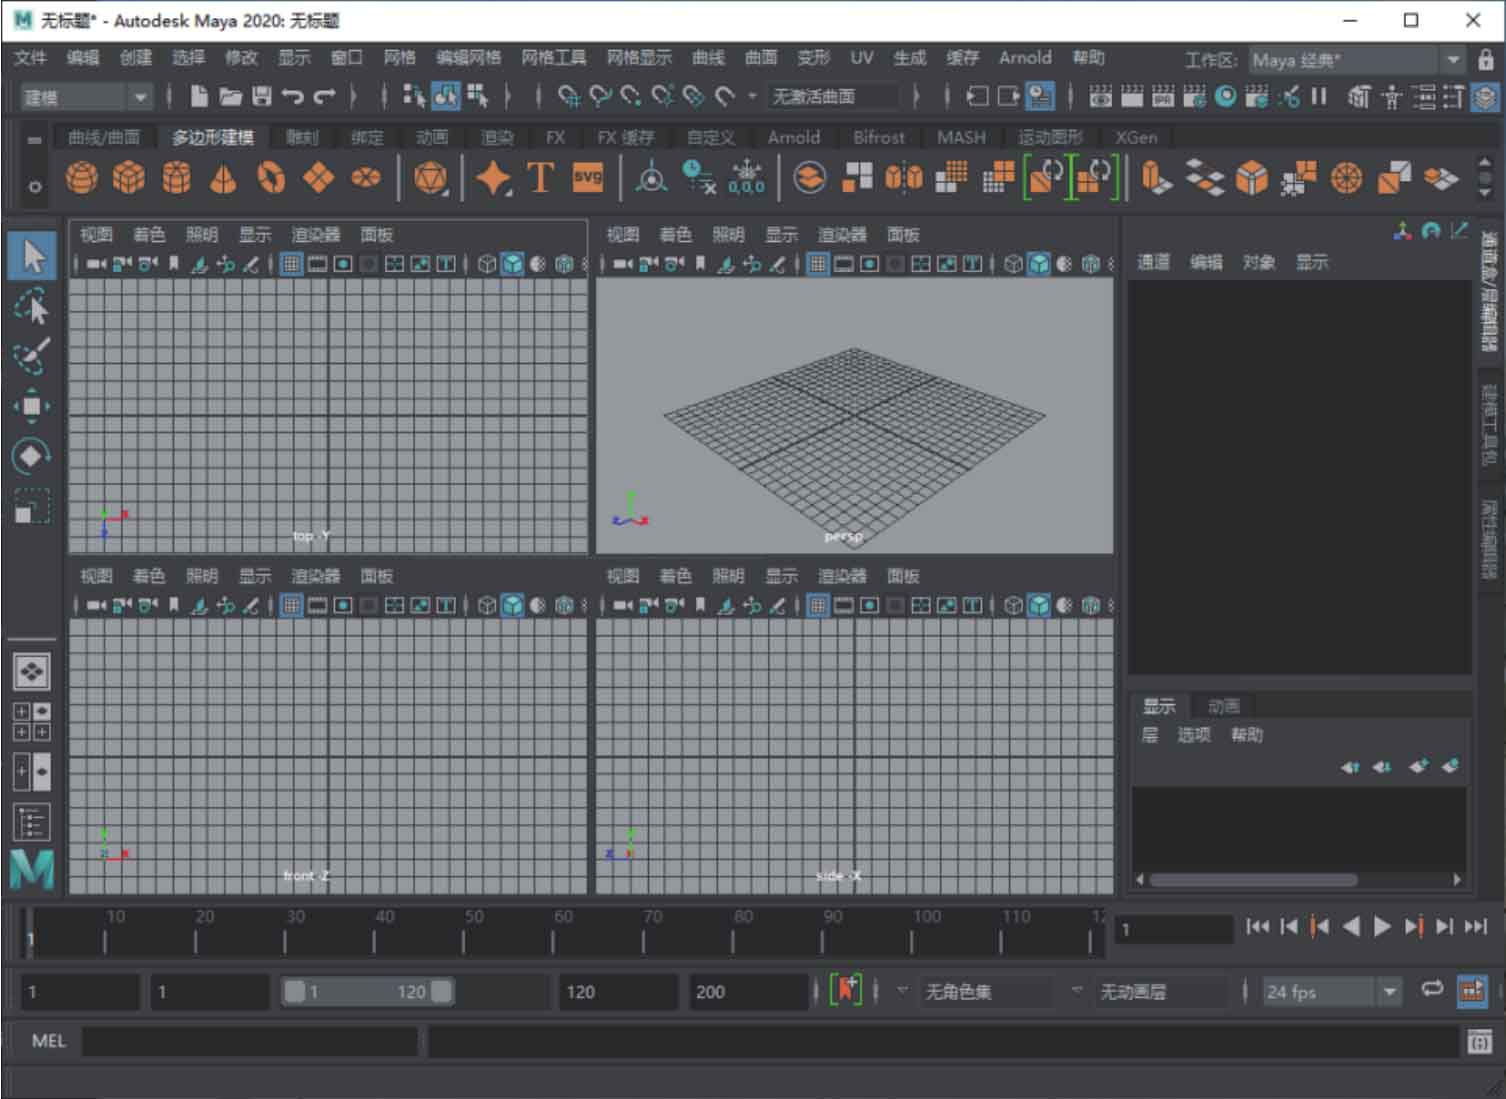This screenshot has height=1099, width=1506.
Task: Toggle the workspace lock icon
Action: pos(1486,59)
